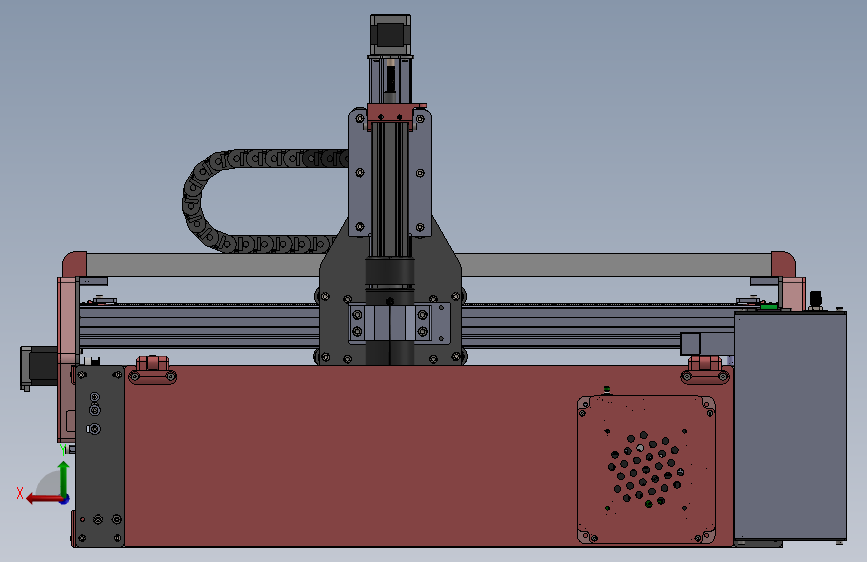Select the left red latch atop the front panel
The height and width of the screenshot is (562, 867).
click(152, 370)
